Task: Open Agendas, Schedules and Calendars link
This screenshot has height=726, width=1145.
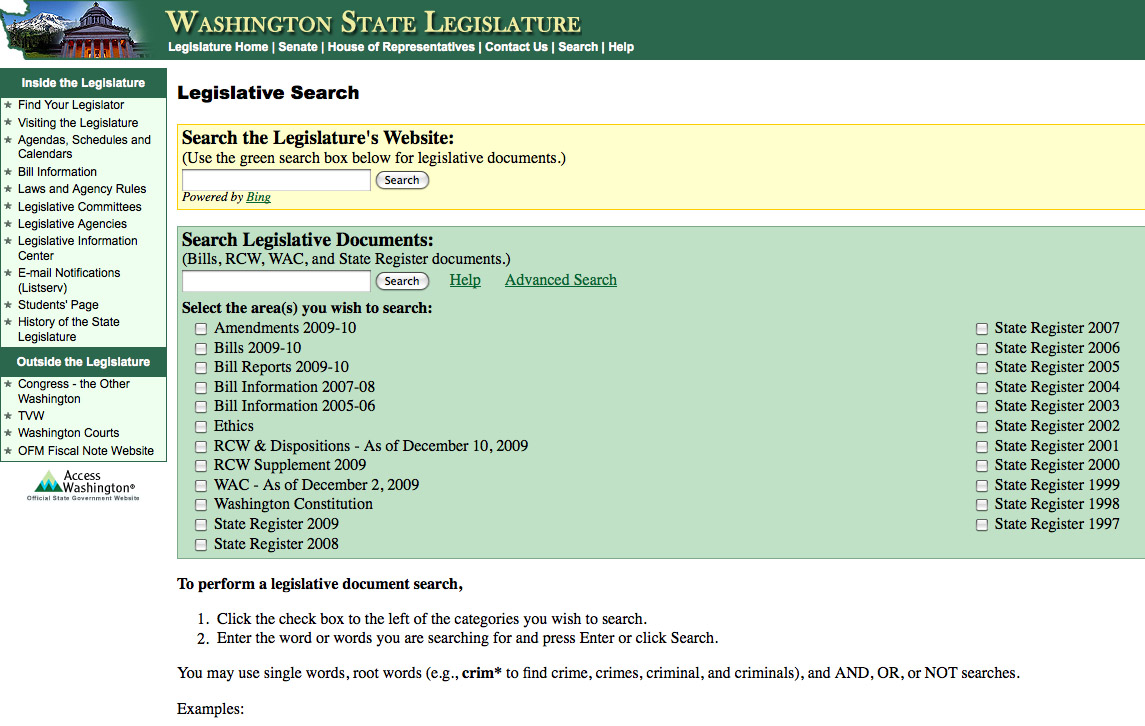Action: pos(84,147)
